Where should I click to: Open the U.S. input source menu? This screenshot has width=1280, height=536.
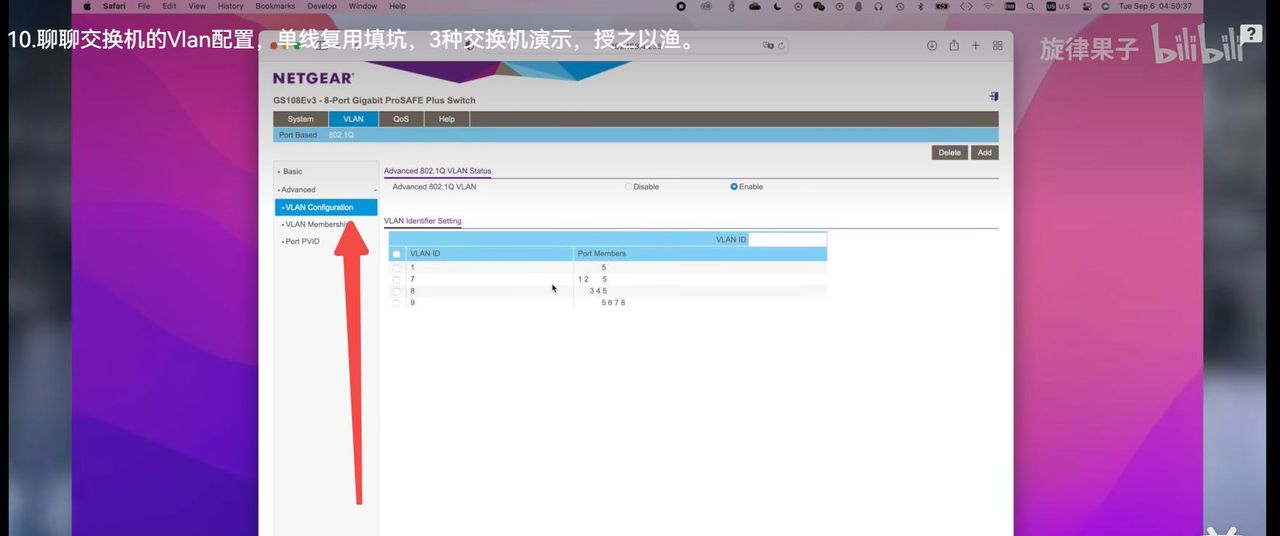[1058, 6]
